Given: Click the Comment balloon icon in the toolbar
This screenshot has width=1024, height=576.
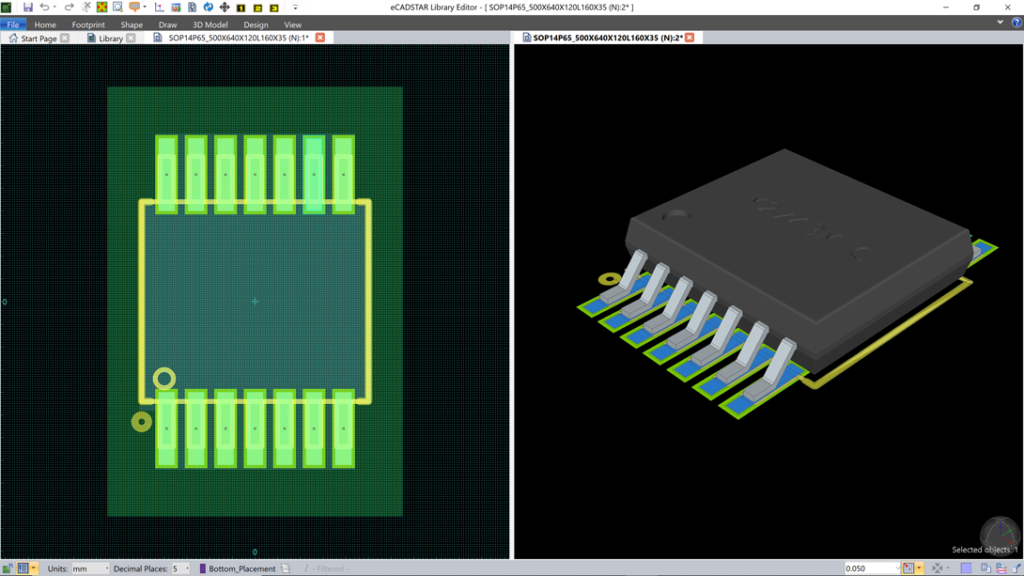Looking at the screenshot, I should click(x=135, y=8).
